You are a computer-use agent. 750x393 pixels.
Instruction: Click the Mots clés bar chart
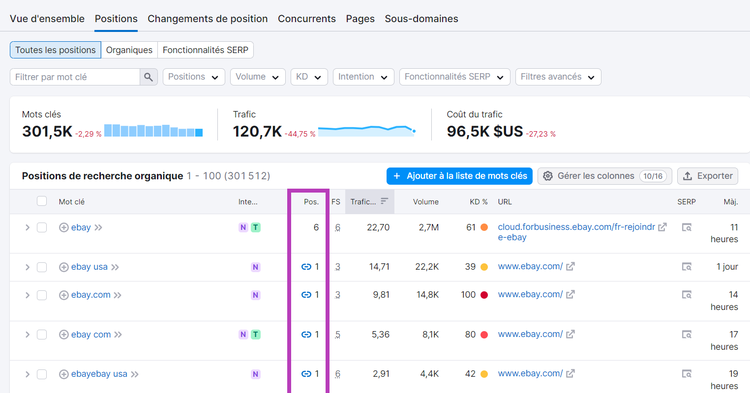154,131
